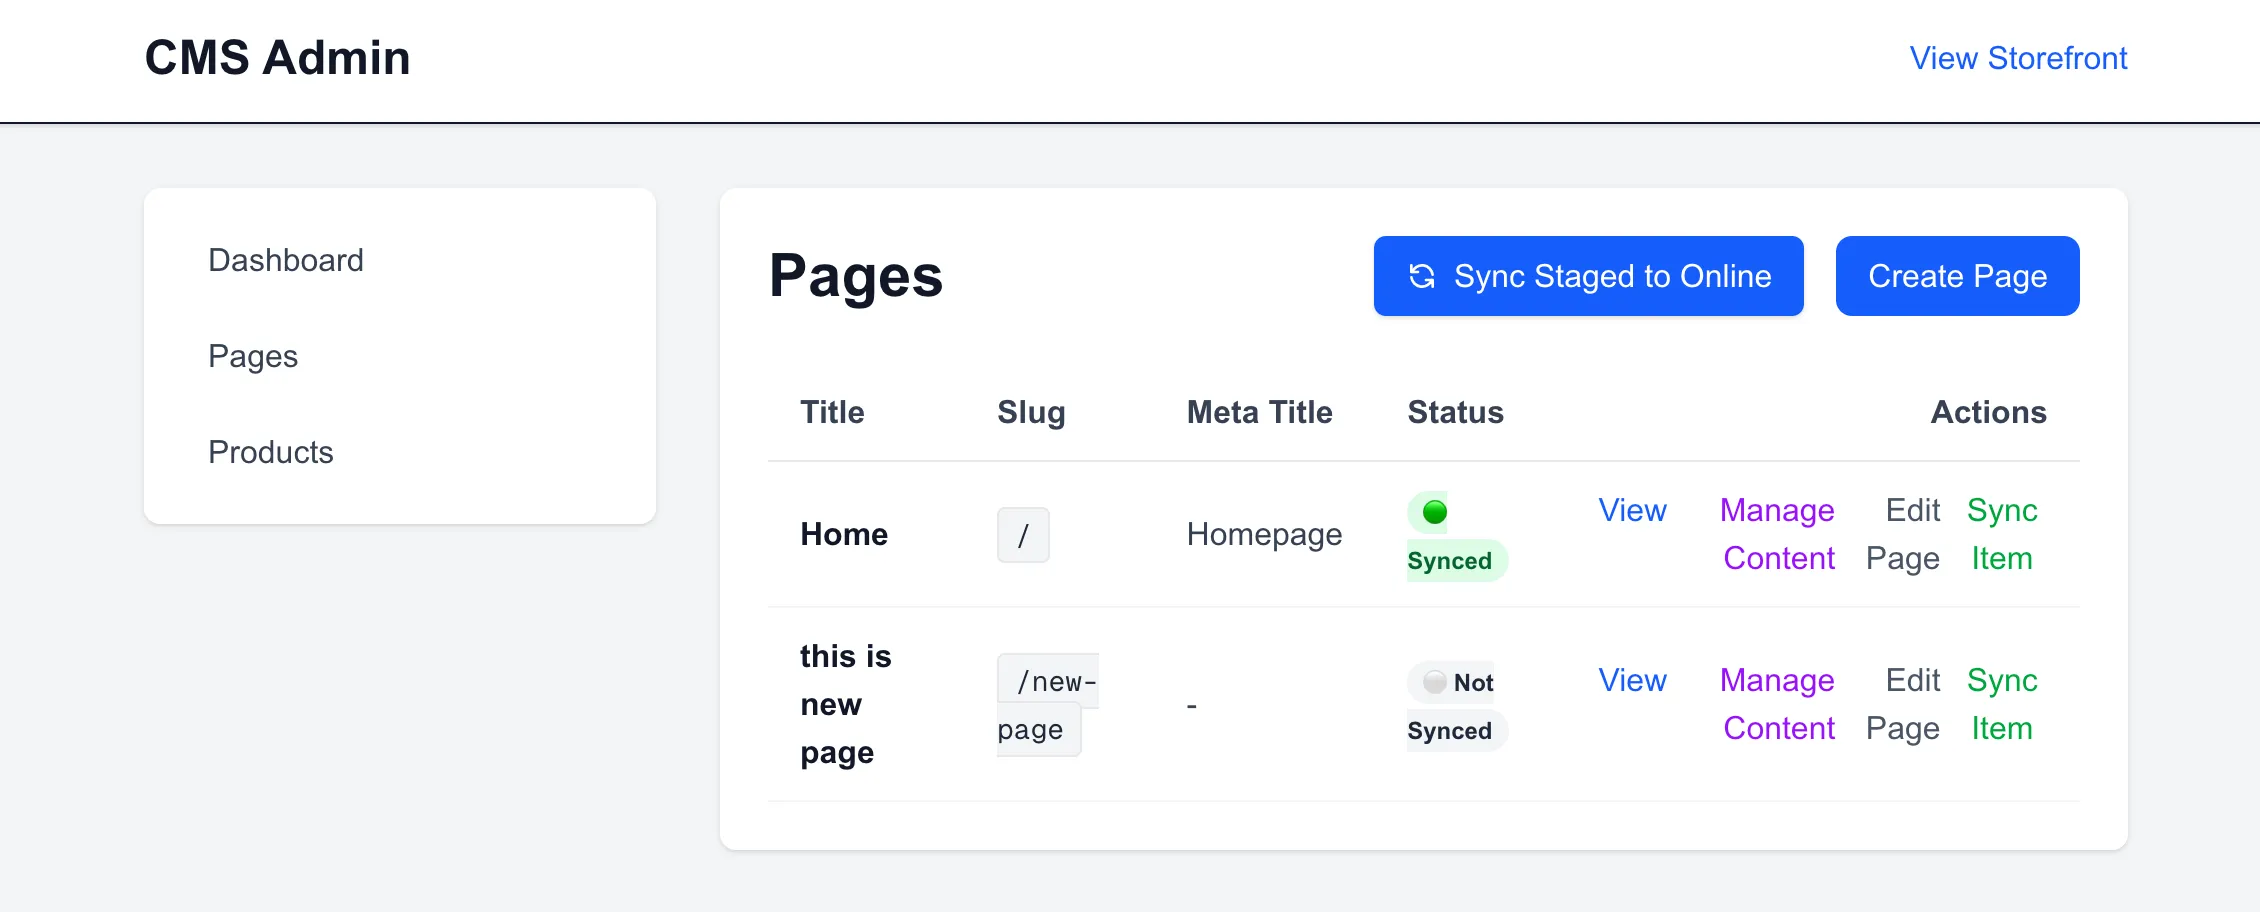Screen dimensions: 2260x912
Task: Click the '/new-page' slug badge
Action: 1047,705
